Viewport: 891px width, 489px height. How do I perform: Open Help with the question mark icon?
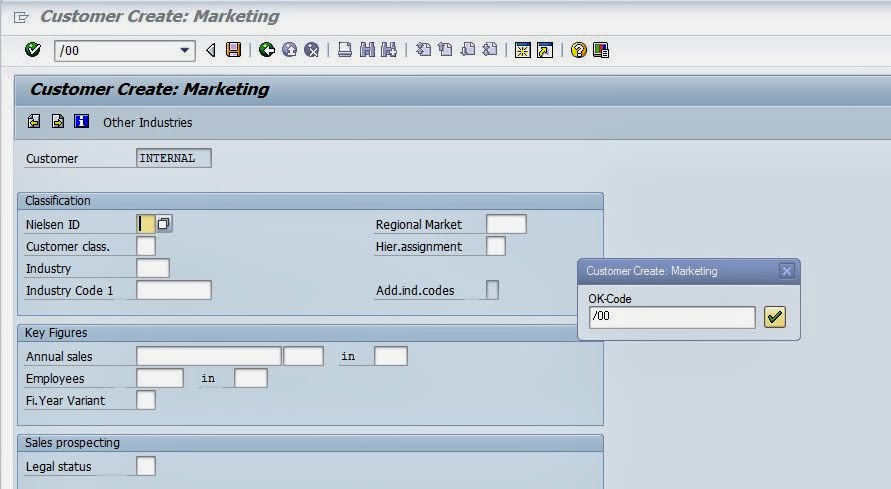pos(579,50)
